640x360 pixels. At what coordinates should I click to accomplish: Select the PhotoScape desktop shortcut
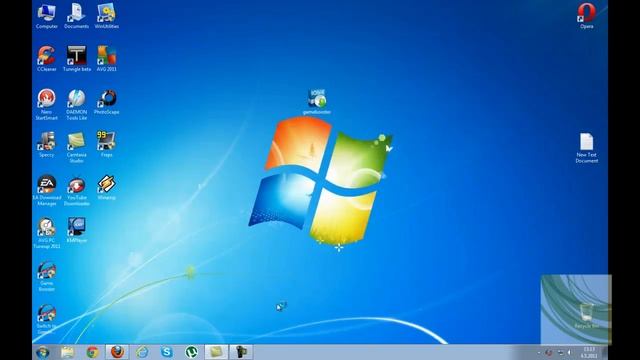point(107,102)
